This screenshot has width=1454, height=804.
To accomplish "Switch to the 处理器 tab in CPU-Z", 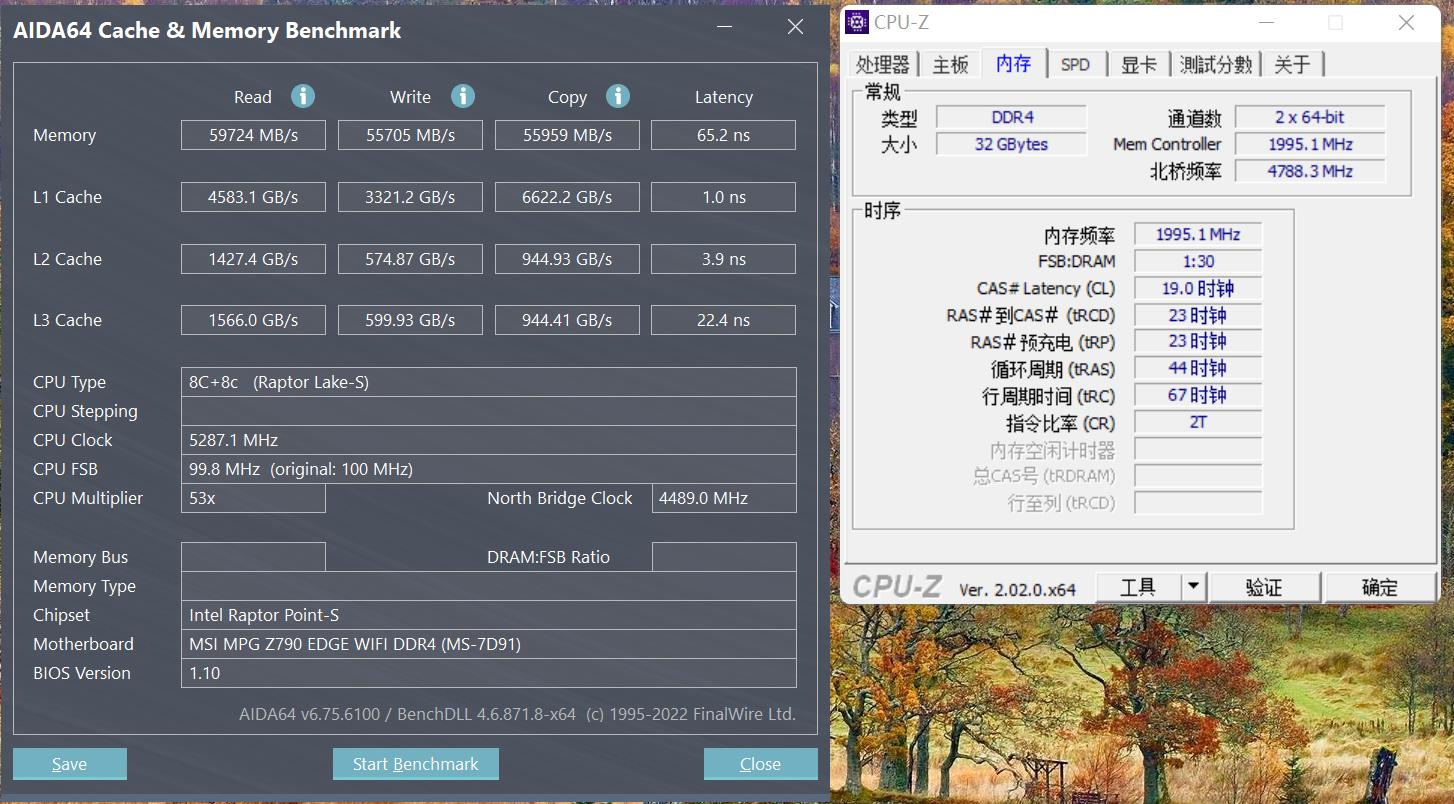I will click(882, 63).
